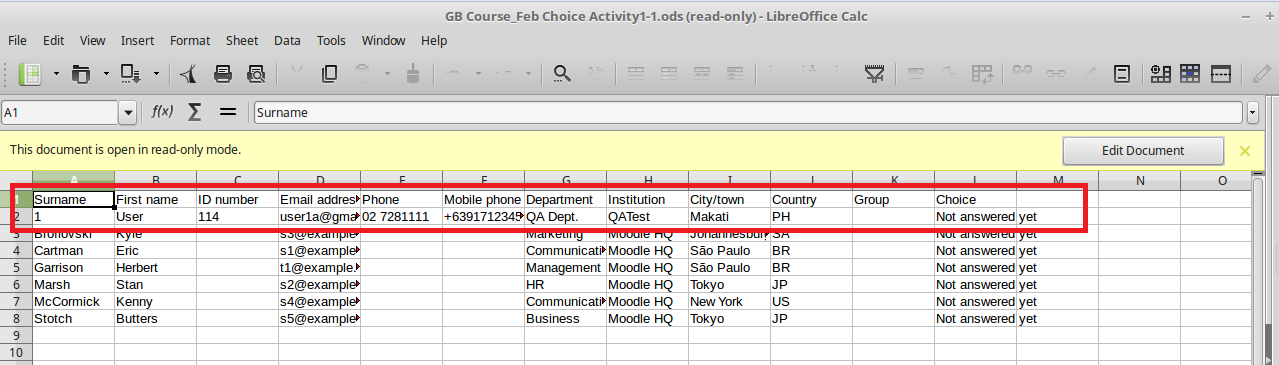The height and width of the screenshot is (365, 1279).
Task: Expand the Paste options dropdown arrow
Action: point(388,73)
